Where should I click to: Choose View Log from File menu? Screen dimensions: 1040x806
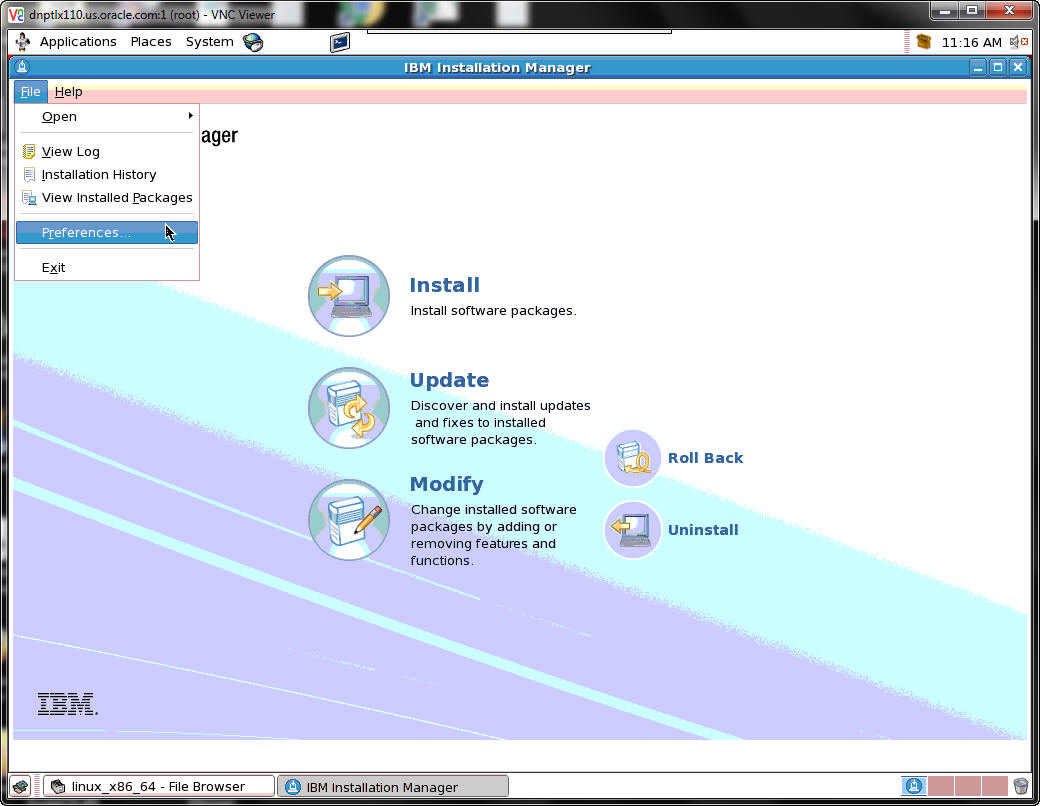point(107,152)
